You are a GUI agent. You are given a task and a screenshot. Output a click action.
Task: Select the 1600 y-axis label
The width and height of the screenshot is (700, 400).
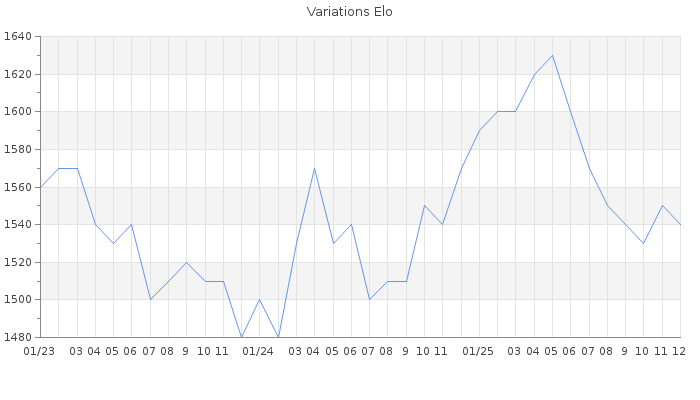(x=18, y=112)
